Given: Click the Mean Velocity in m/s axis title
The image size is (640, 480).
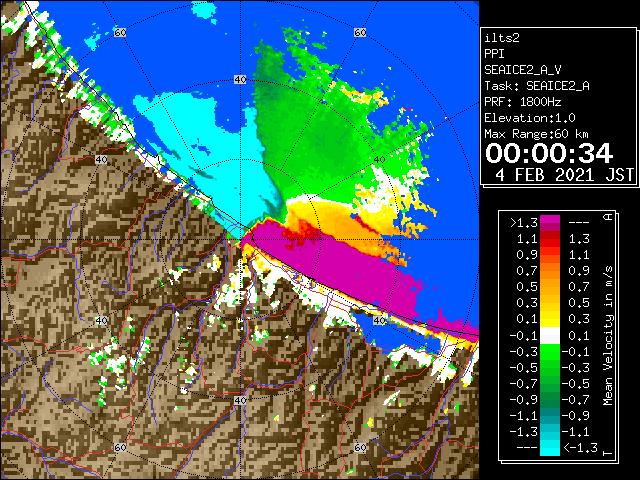Looking at the screenshot, I should pyautogui.click(x=608, y=336).
